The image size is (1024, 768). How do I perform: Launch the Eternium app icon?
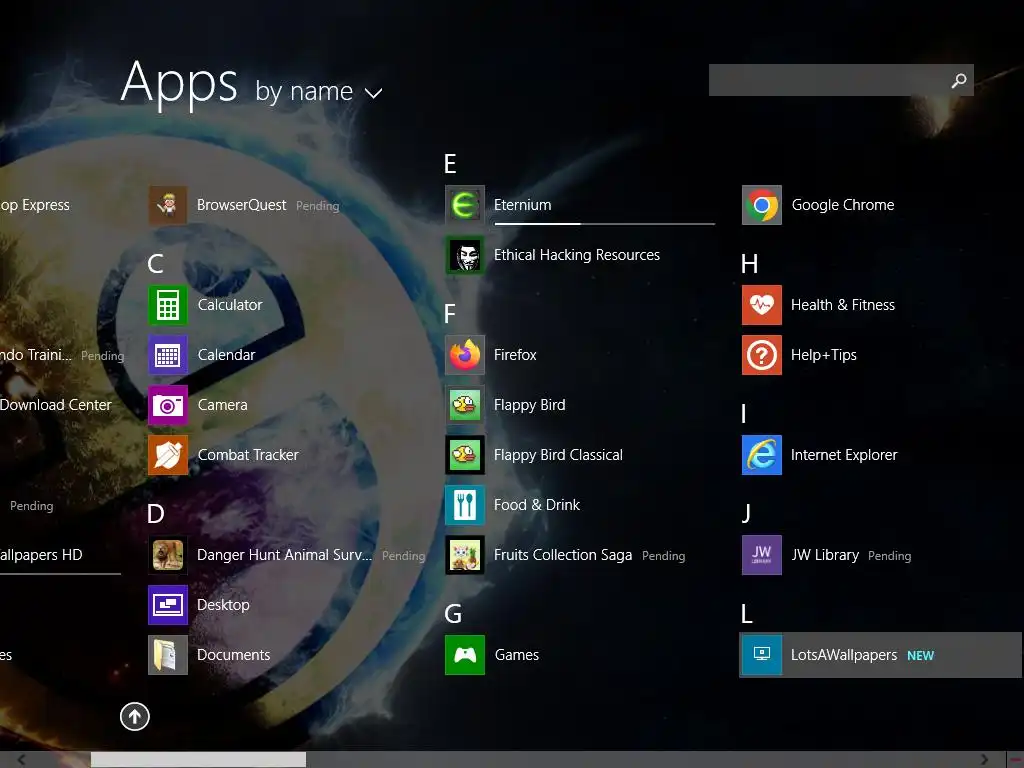(x=465, y=205)
